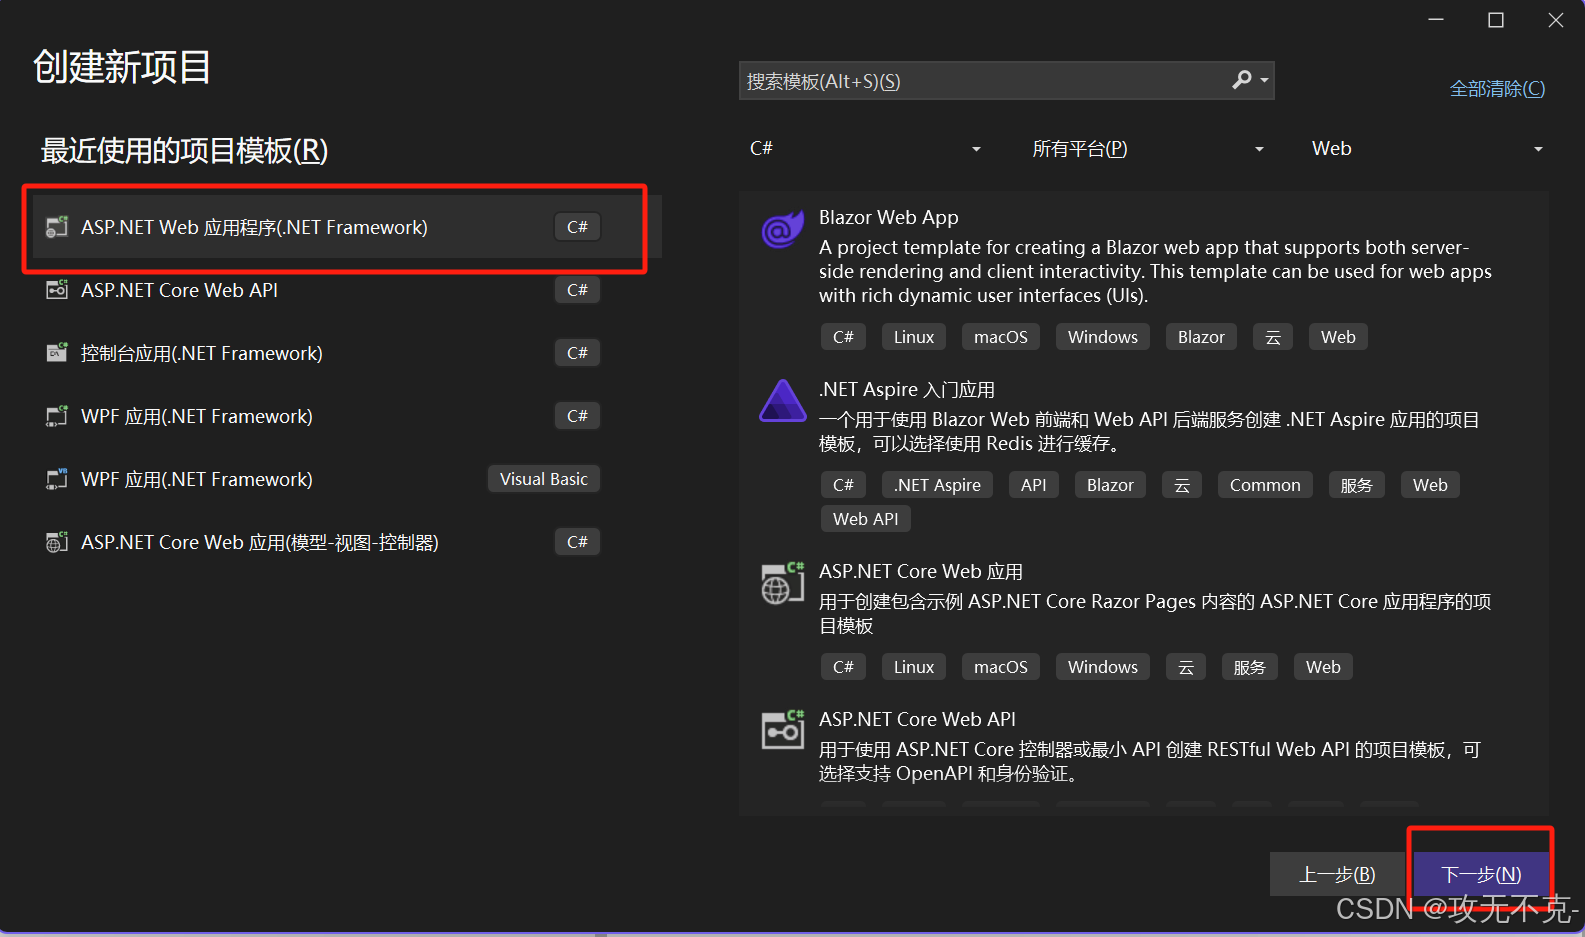This screenshot has width=1585, height=937.
Task: Click the Linux tag under ASP.NET Core Web 应用
Action: click(914, 667)
